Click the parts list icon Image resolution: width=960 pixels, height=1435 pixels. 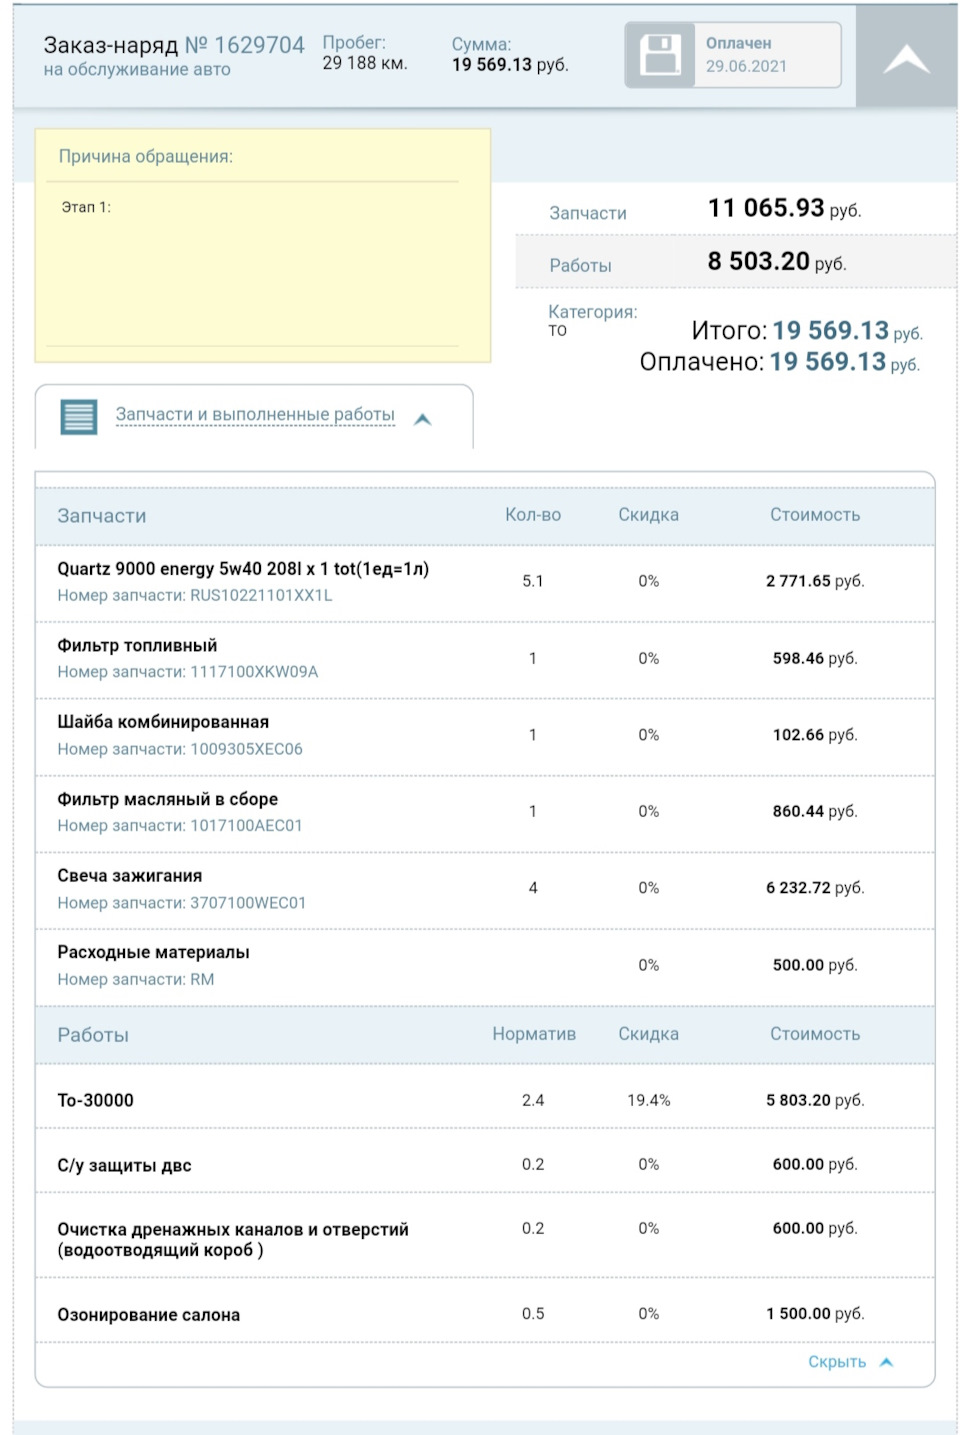click(x=79, y=416)
